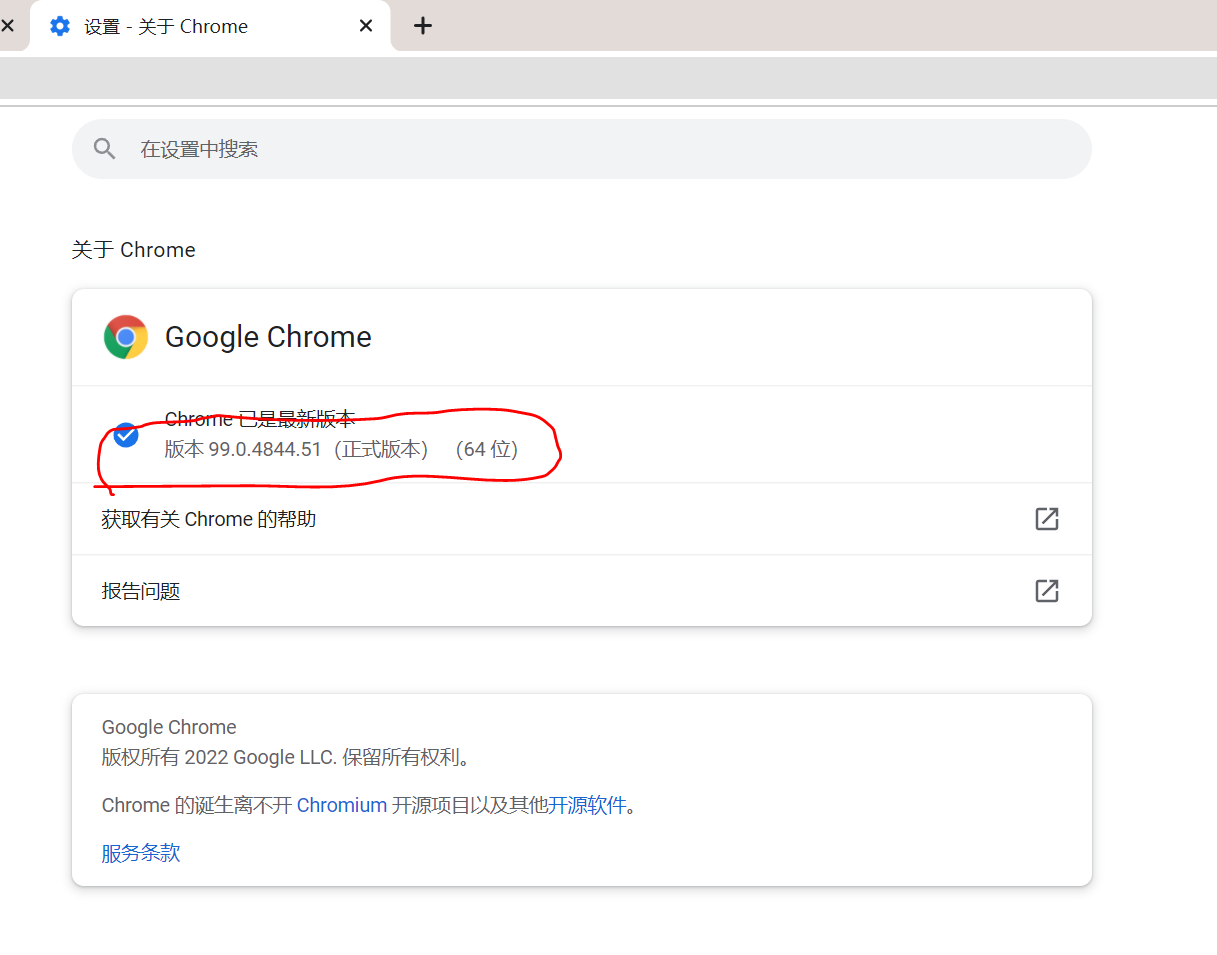Open external link icon for 报告问题
The image size is (1217, 955).
1047,591
